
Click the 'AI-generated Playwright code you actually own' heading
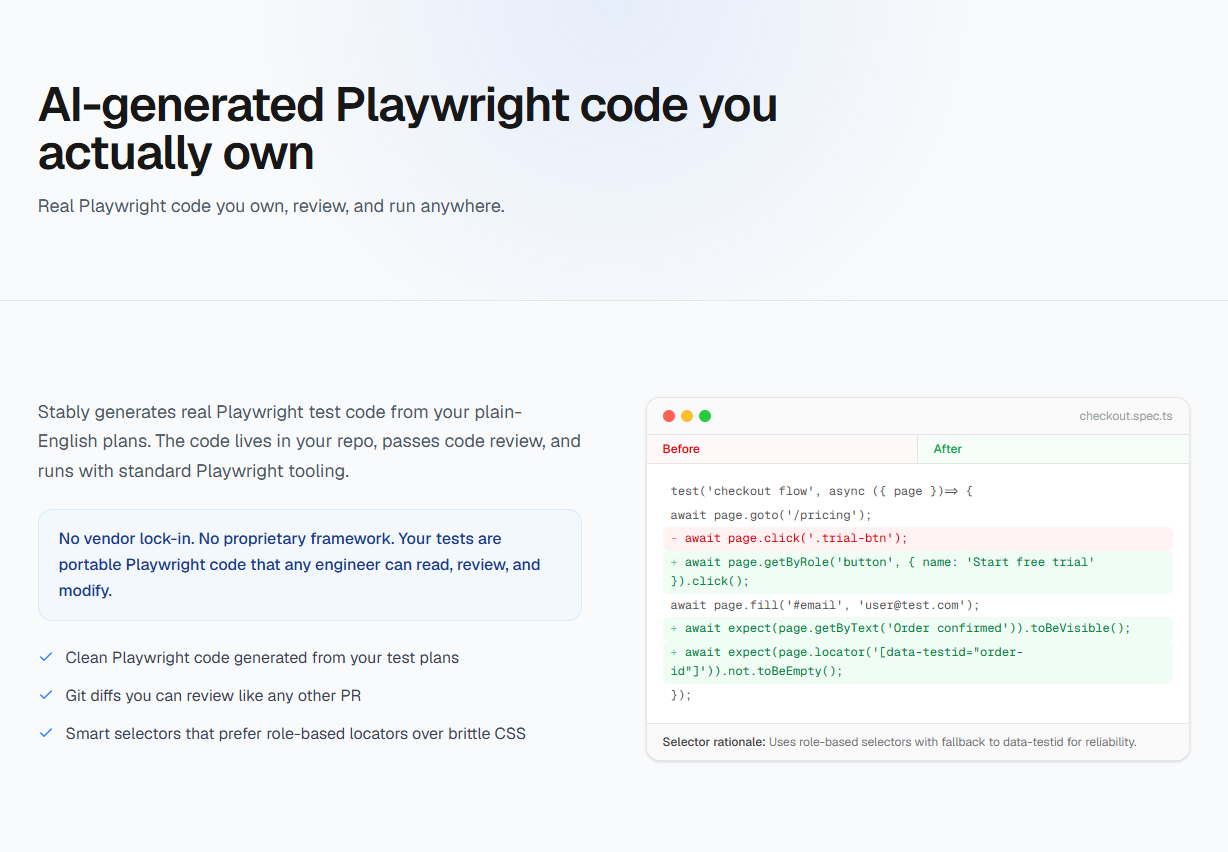coord(408,129)
